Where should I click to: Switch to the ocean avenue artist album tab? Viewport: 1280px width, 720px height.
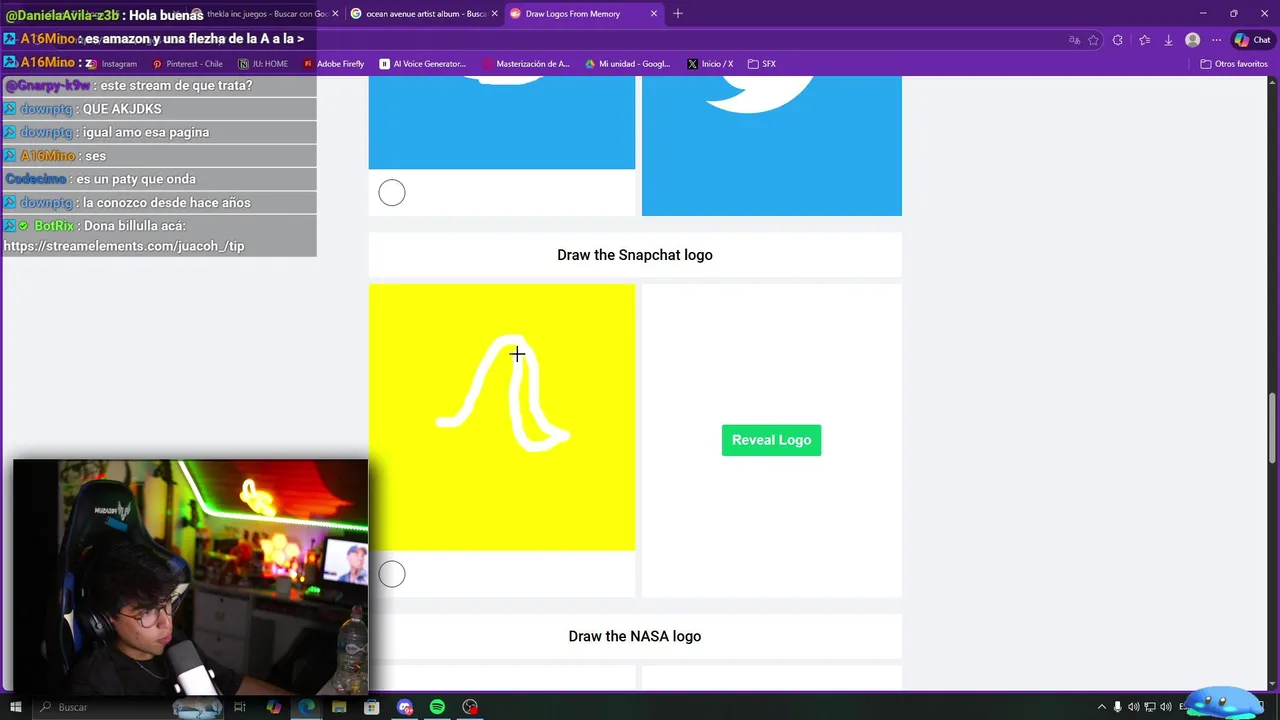tap(424, 14)
